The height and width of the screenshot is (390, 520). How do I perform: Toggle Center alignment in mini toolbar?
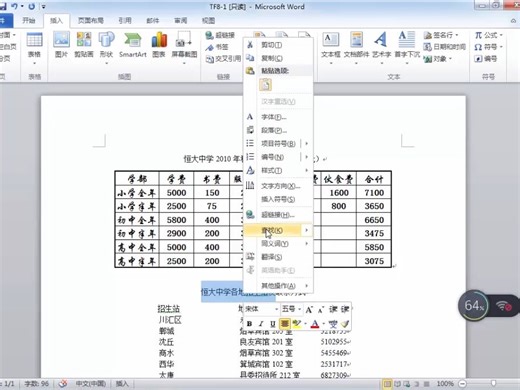284,324
